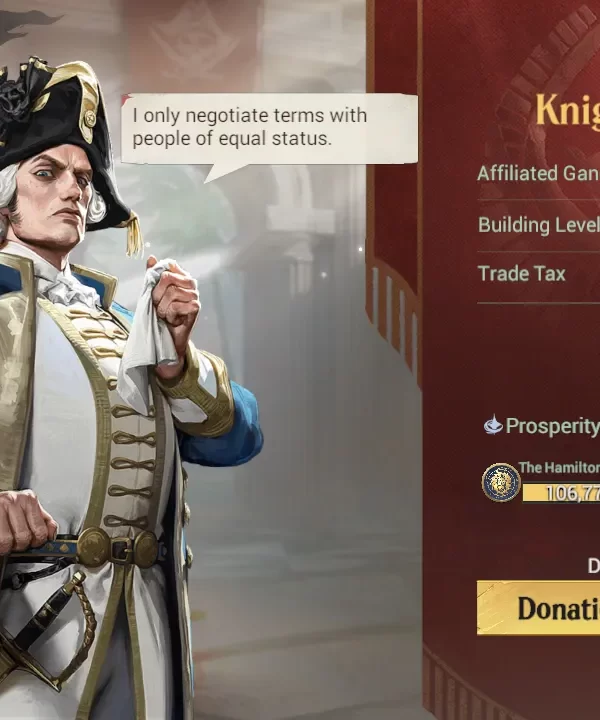Tap the golden belt buckle

tap(118, 547)
